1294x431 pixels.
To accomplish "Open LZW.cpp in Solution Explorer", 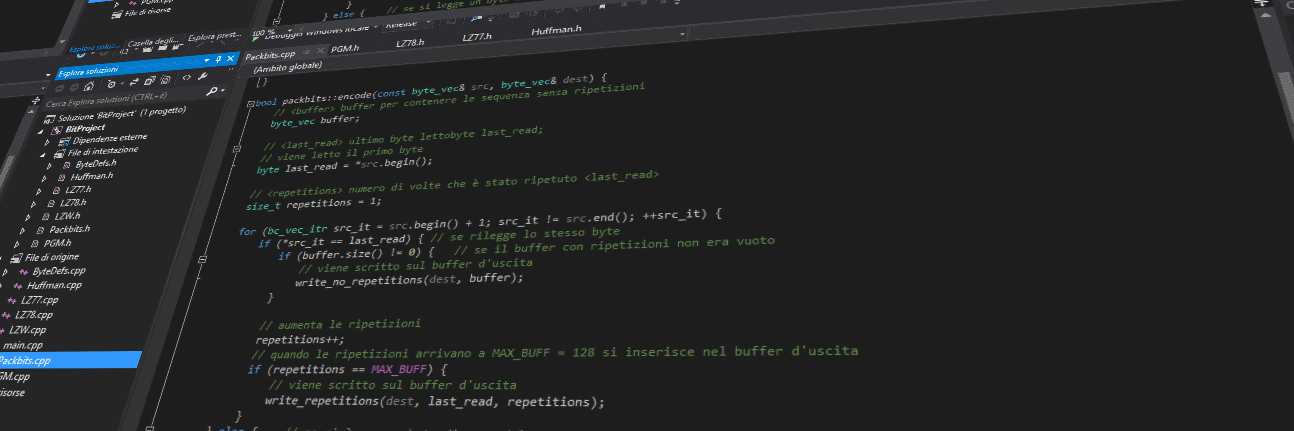I will click(28, 330).
